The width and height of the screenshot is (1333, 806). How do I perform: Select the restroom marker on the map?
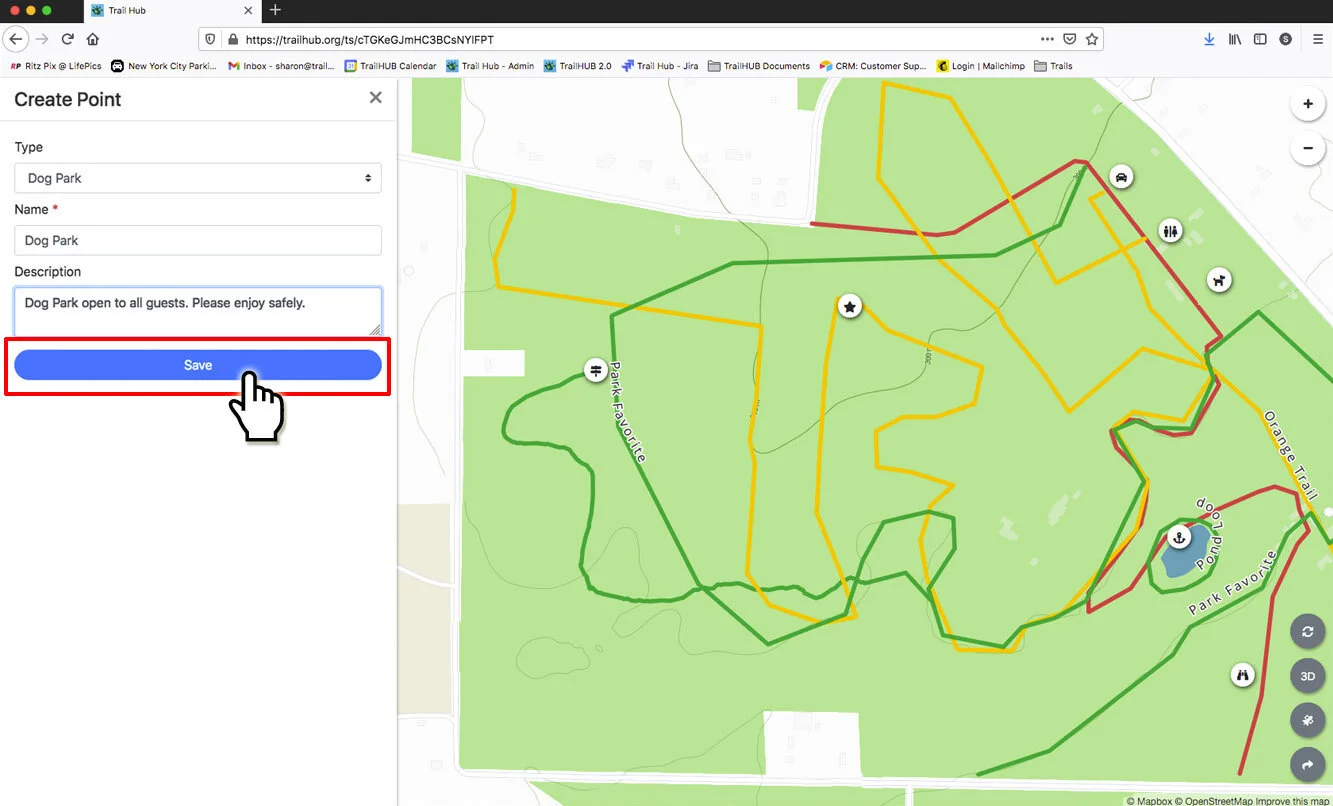(x=1171, y=231)
